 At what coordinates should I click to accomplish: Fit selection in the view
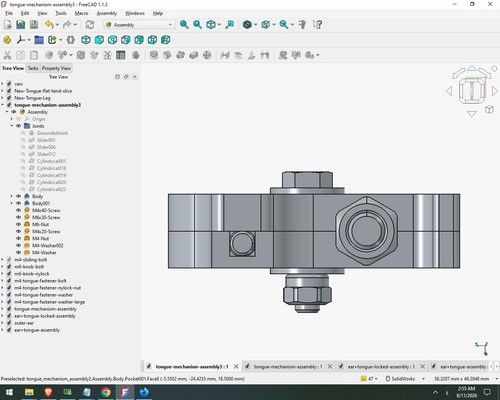[197, 25]
